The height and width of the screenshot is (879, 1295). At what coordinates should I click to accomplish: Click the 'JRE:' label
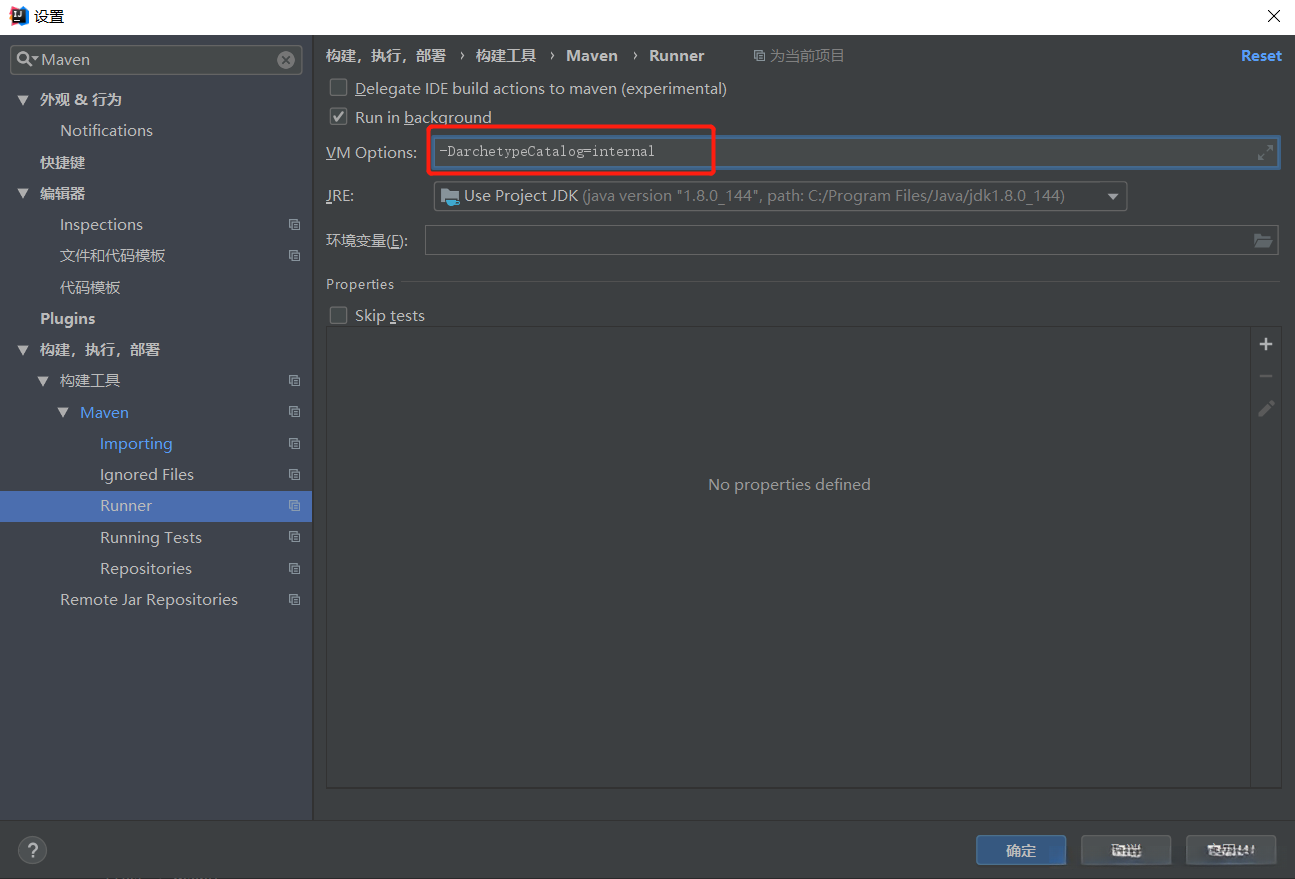[x=340, y=196]
